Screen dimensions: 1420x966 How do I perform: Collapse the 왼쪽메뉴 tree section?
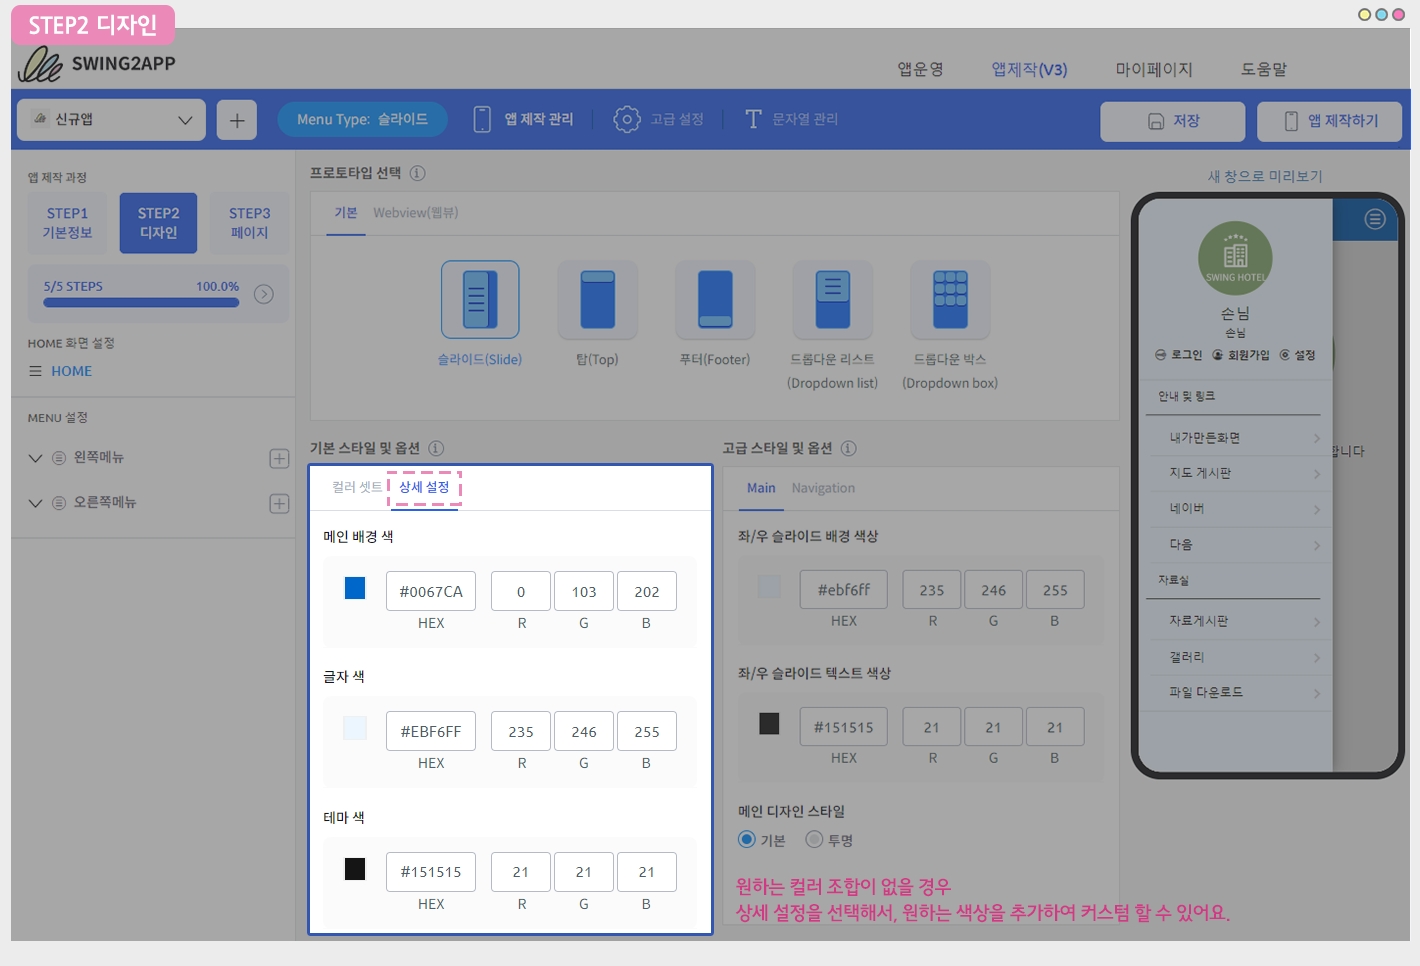tap(35, 458)
